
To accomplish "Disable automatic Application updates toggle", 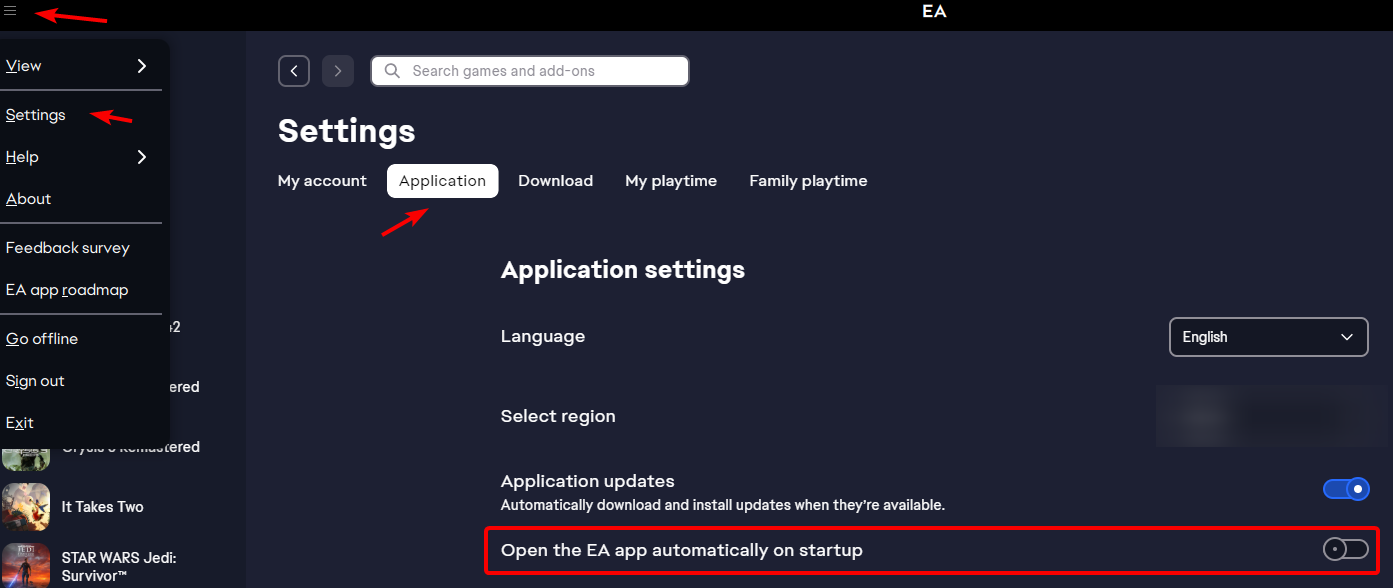I will [1345, 489].
